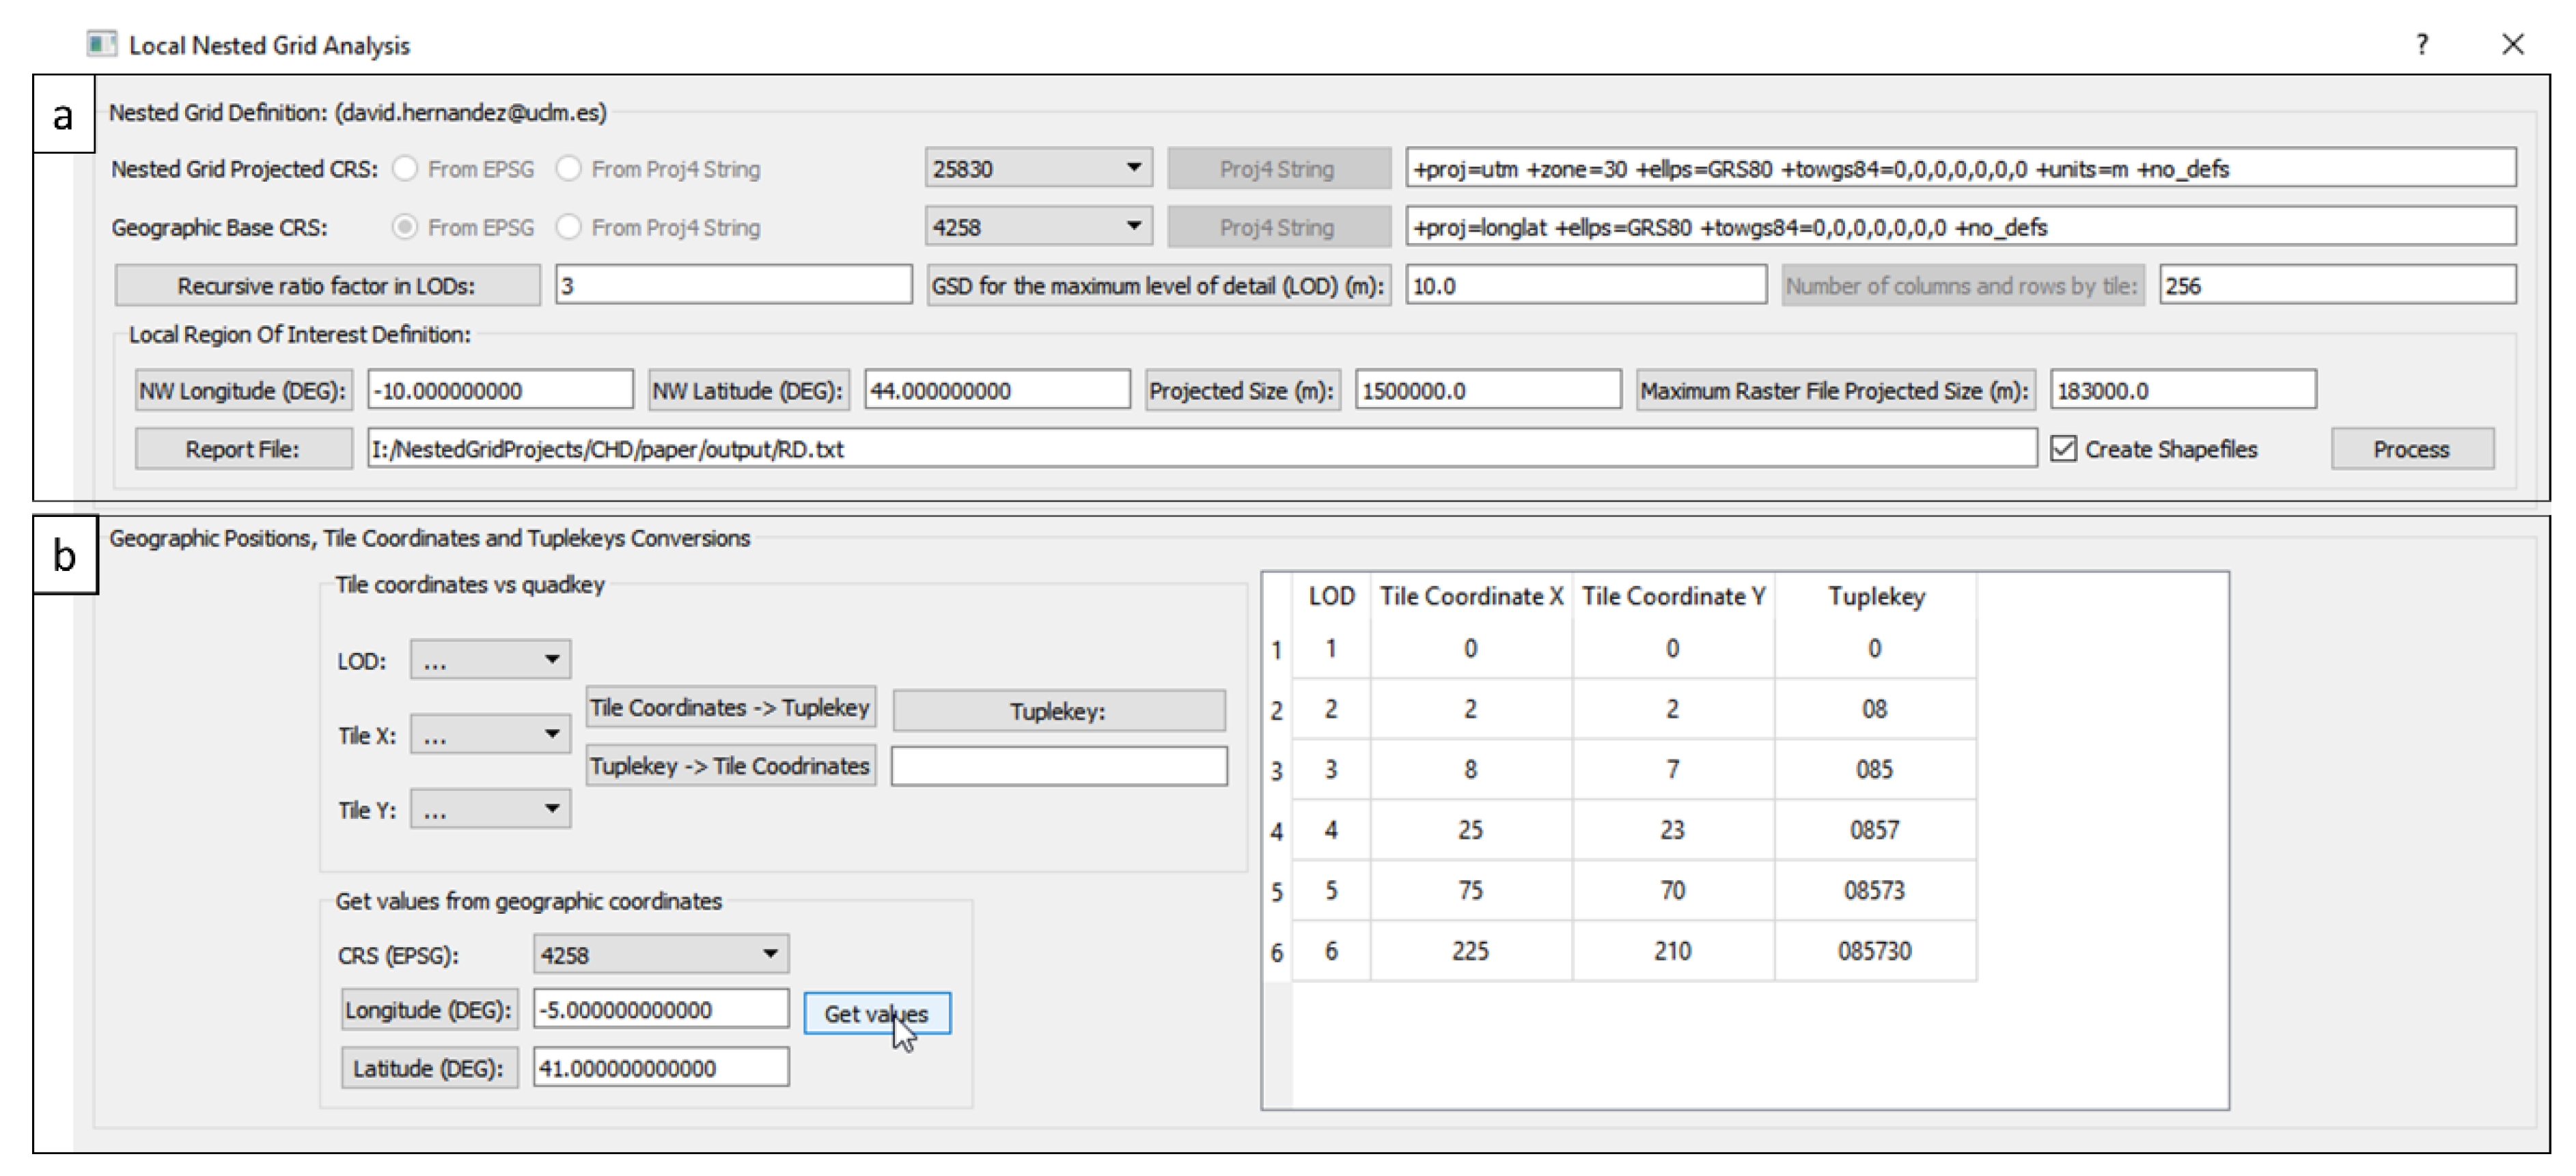The height and width of the screenshot is (1176, 2576).
Task: Select From EPSG for Nested Grid Projected CRS
Action: (405, 169)
